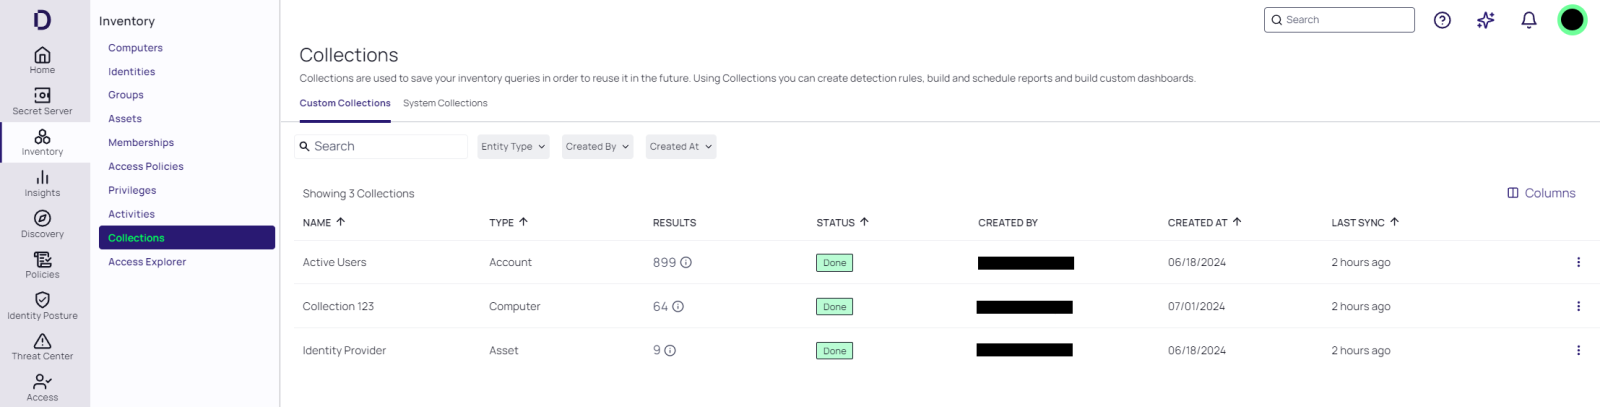The image size is (1600, 407).
Task: Open Threat Center warning icon
Action: pos(42,342)
